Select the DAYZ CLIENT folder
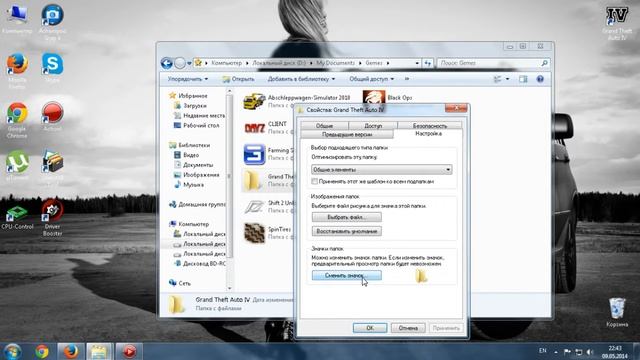The image size is (640, 360). [x=266, y=127]
